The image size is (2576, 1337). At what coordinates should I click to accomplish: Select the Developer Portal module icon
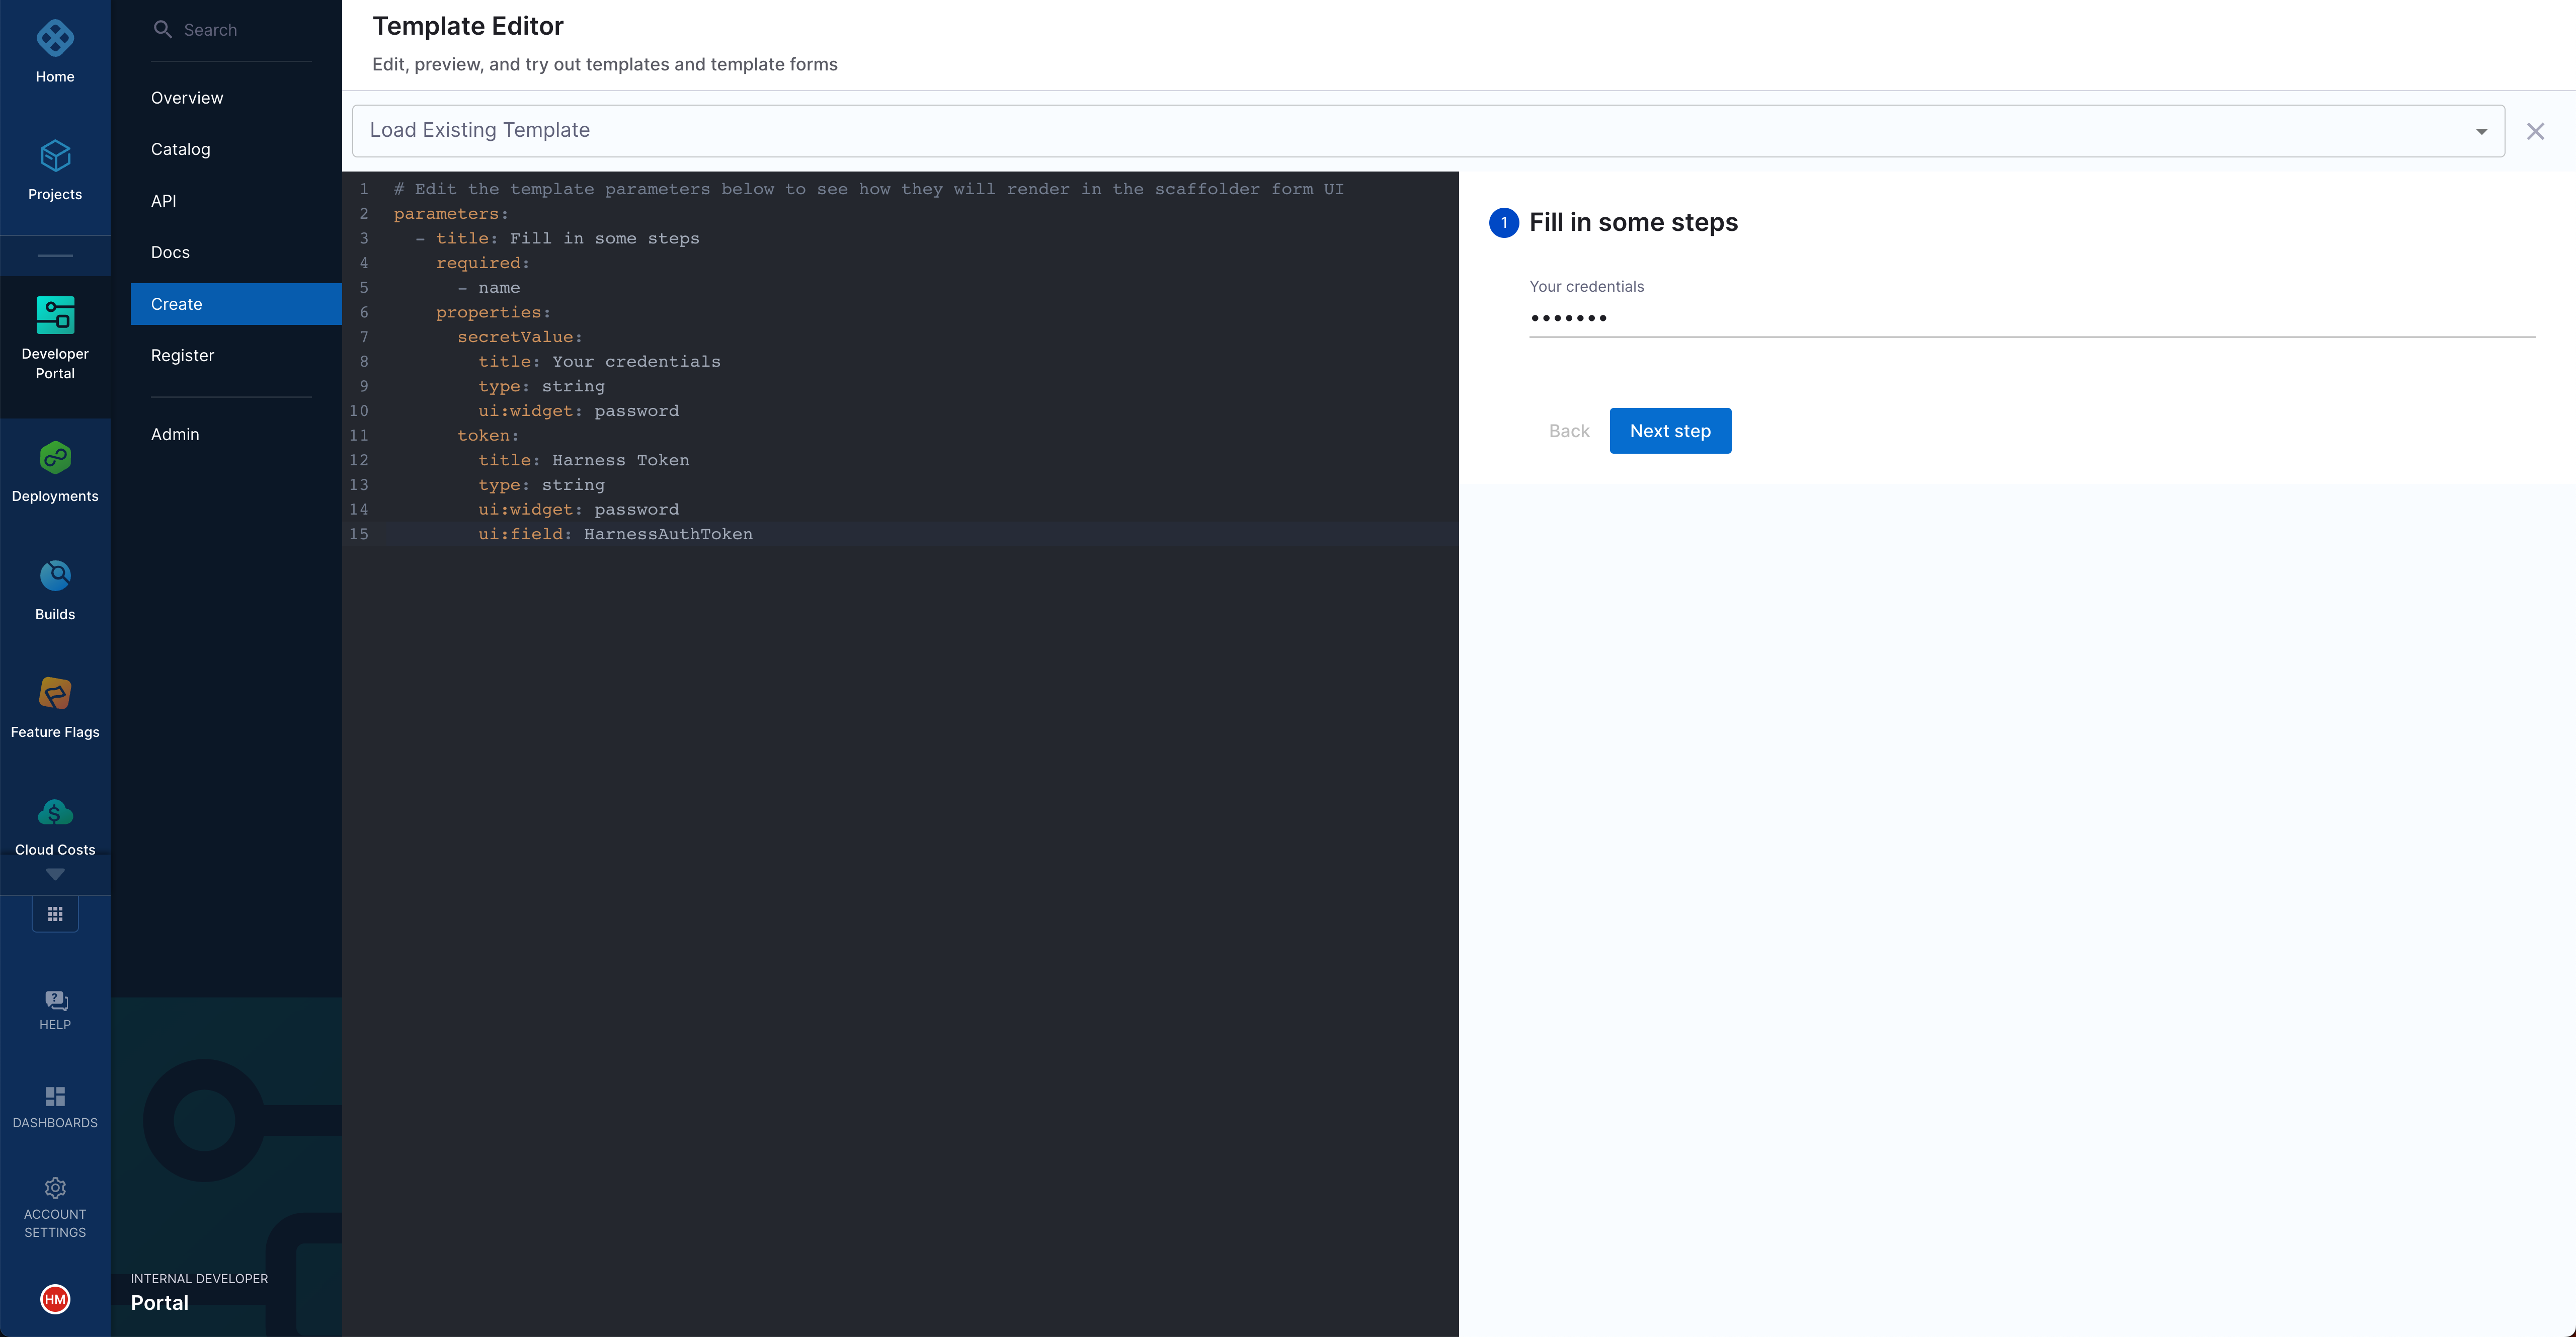pos(55,315)
